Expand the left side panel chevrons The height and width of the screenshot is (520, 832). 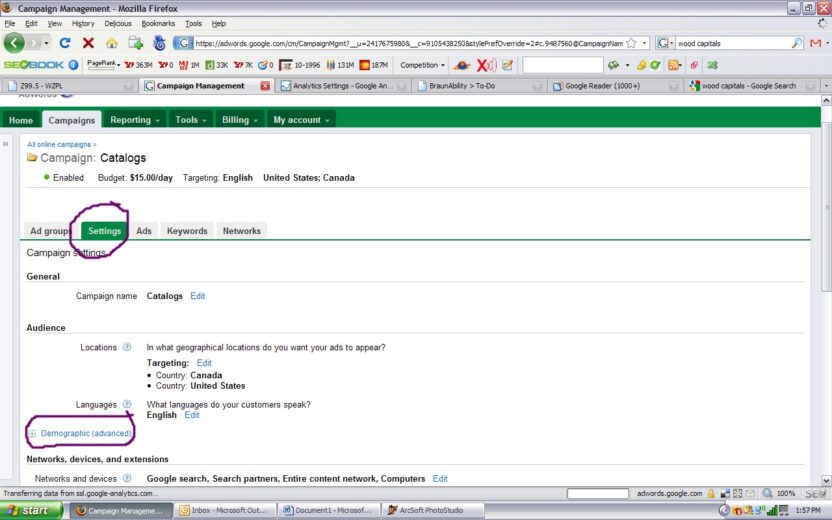(x=5, y=144)
